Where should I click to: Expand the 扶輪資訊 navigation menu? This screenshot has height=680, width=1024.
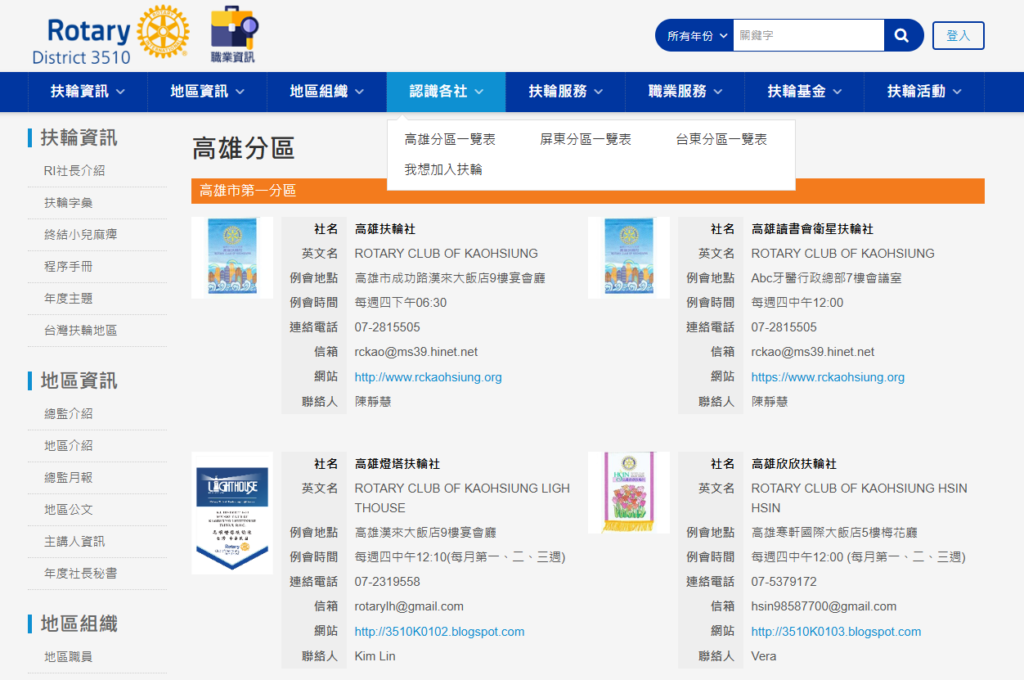click(x=88, y=92)
